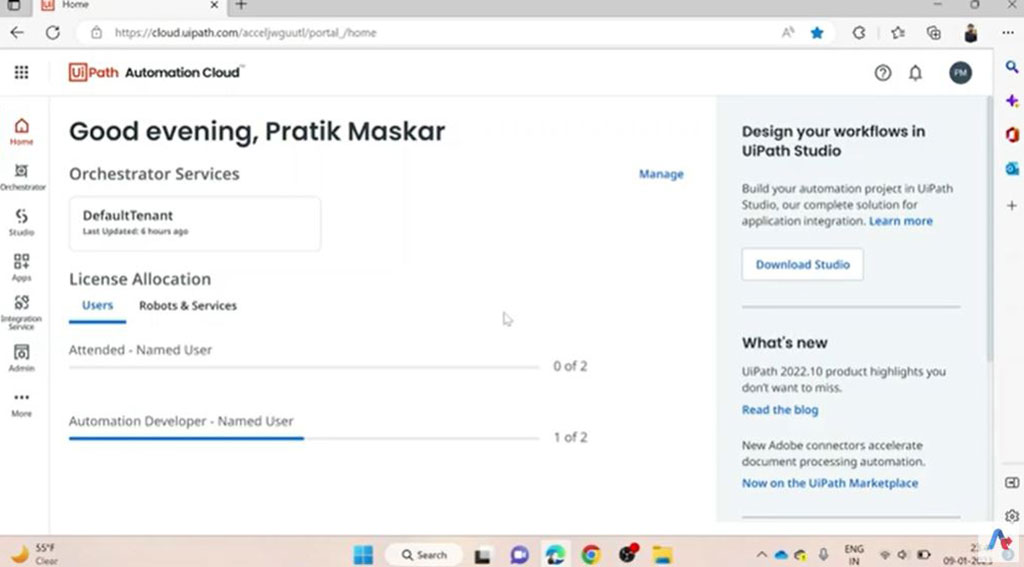The height and width of the screenshot is (567, 1024).
Task: Open the weather widget showing 55°F
Action: point(35,554)
